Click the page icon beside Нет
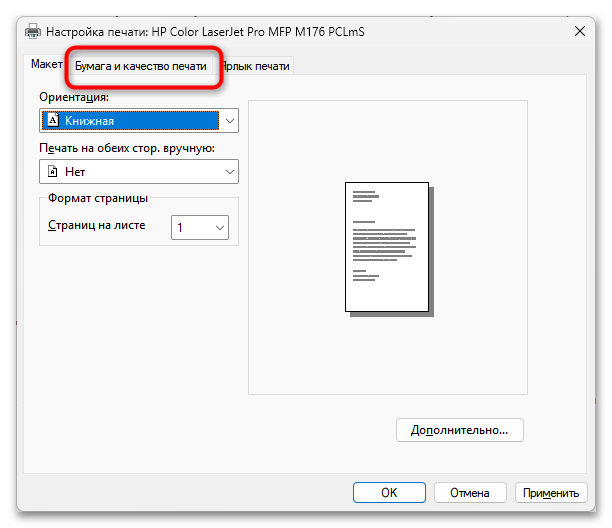This screenshot has height=528, width=612. [52, 171]
